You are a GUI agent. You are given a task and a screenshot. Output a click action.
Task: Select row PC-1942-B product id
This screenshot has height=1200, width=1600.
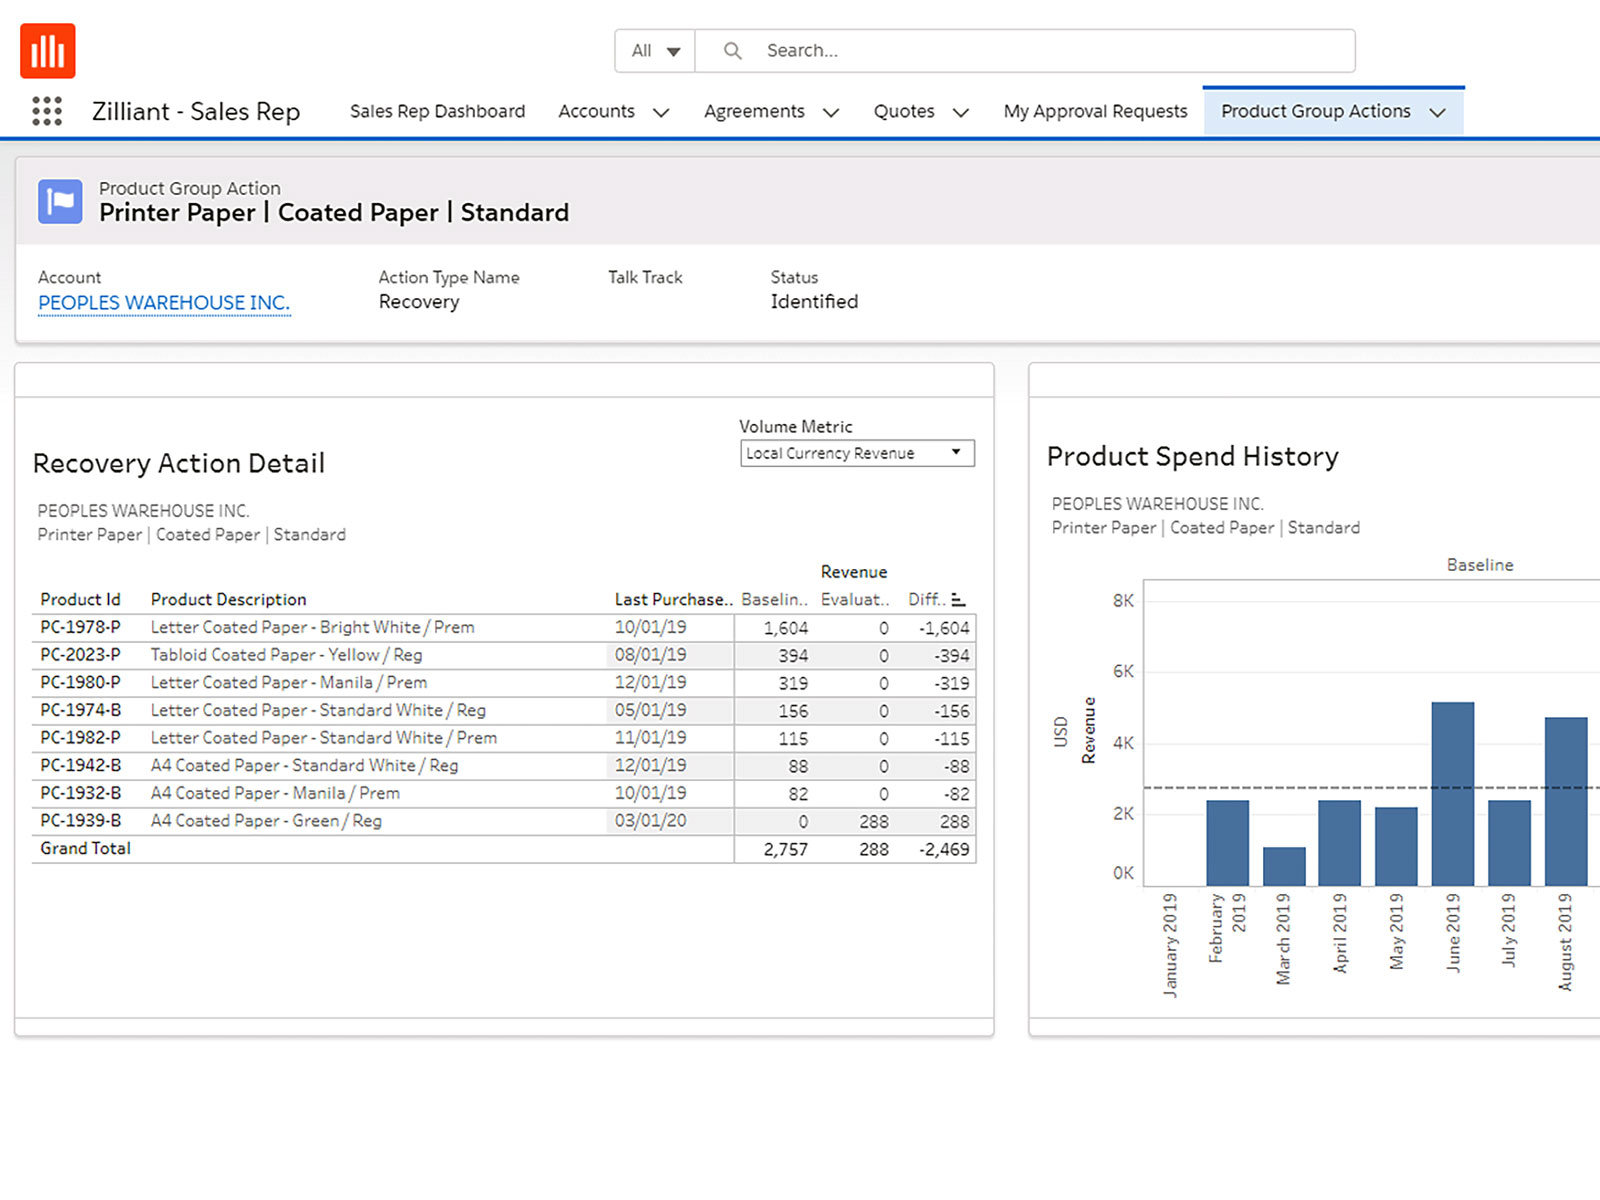[80, 765]
